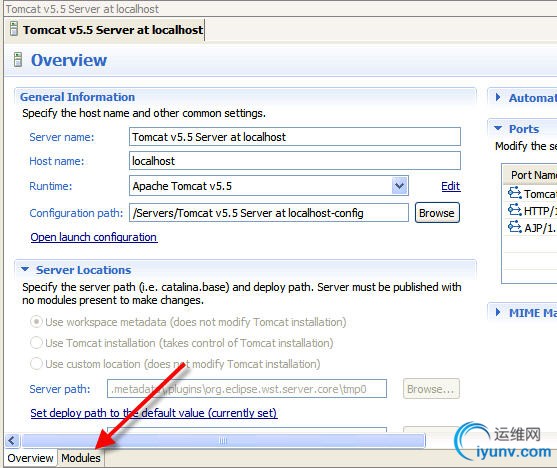The image size is (557, 468).
Task: Click the horizontal scrollbar left arrow
Action: point(12,441)
